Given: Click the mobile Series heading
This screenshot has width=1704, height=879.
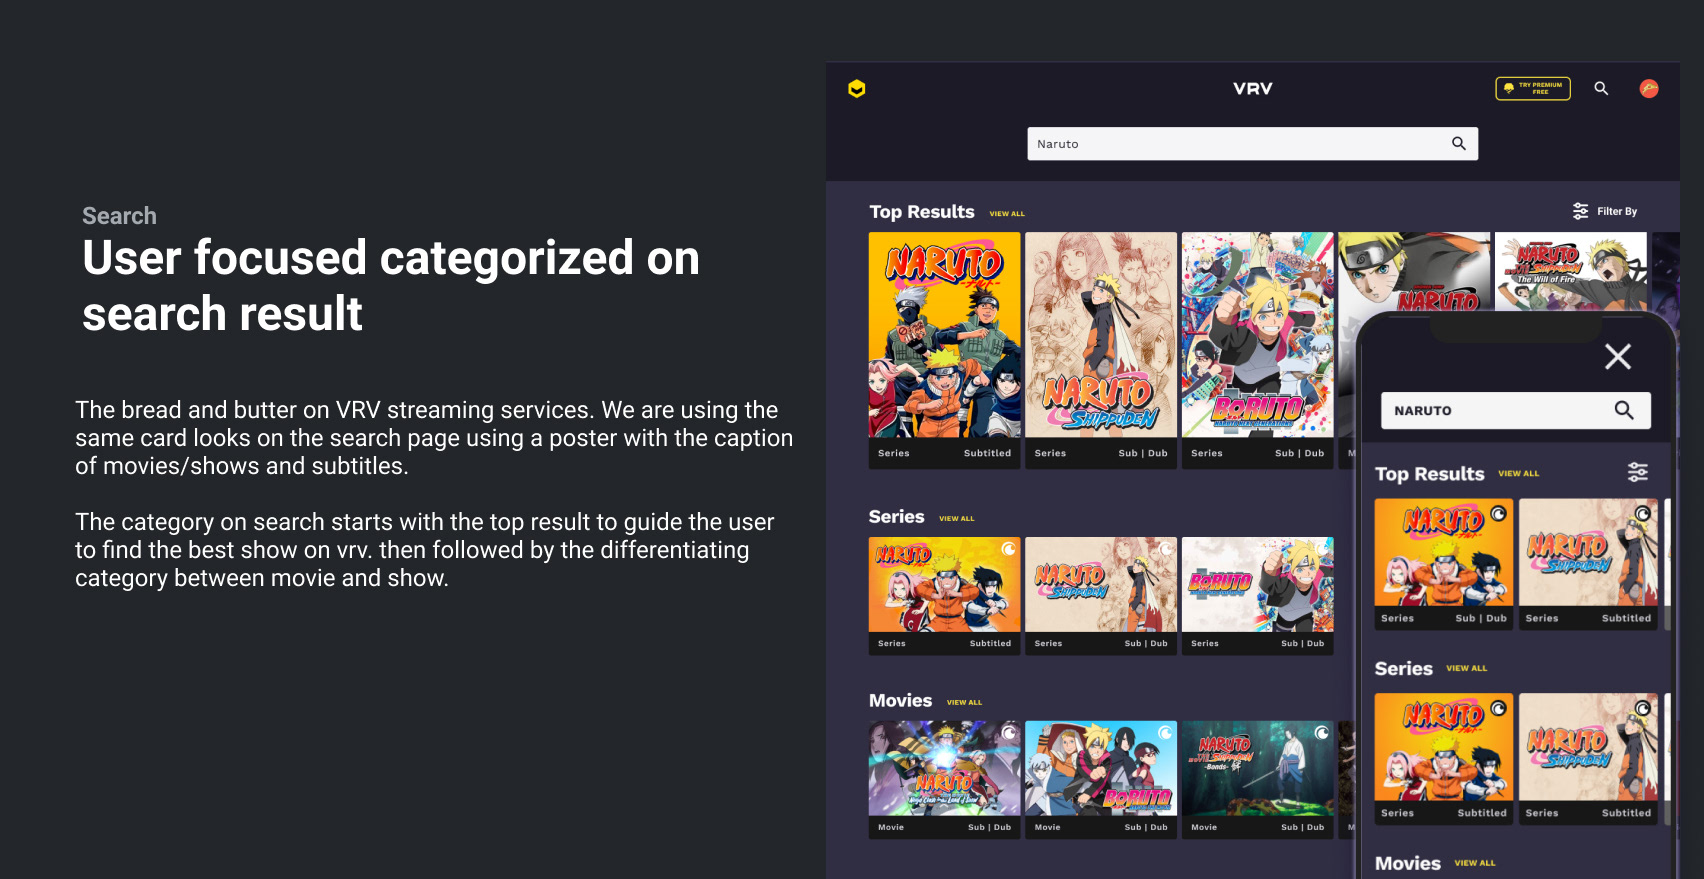Looking at the screenshot, I should pos(1403,669).
